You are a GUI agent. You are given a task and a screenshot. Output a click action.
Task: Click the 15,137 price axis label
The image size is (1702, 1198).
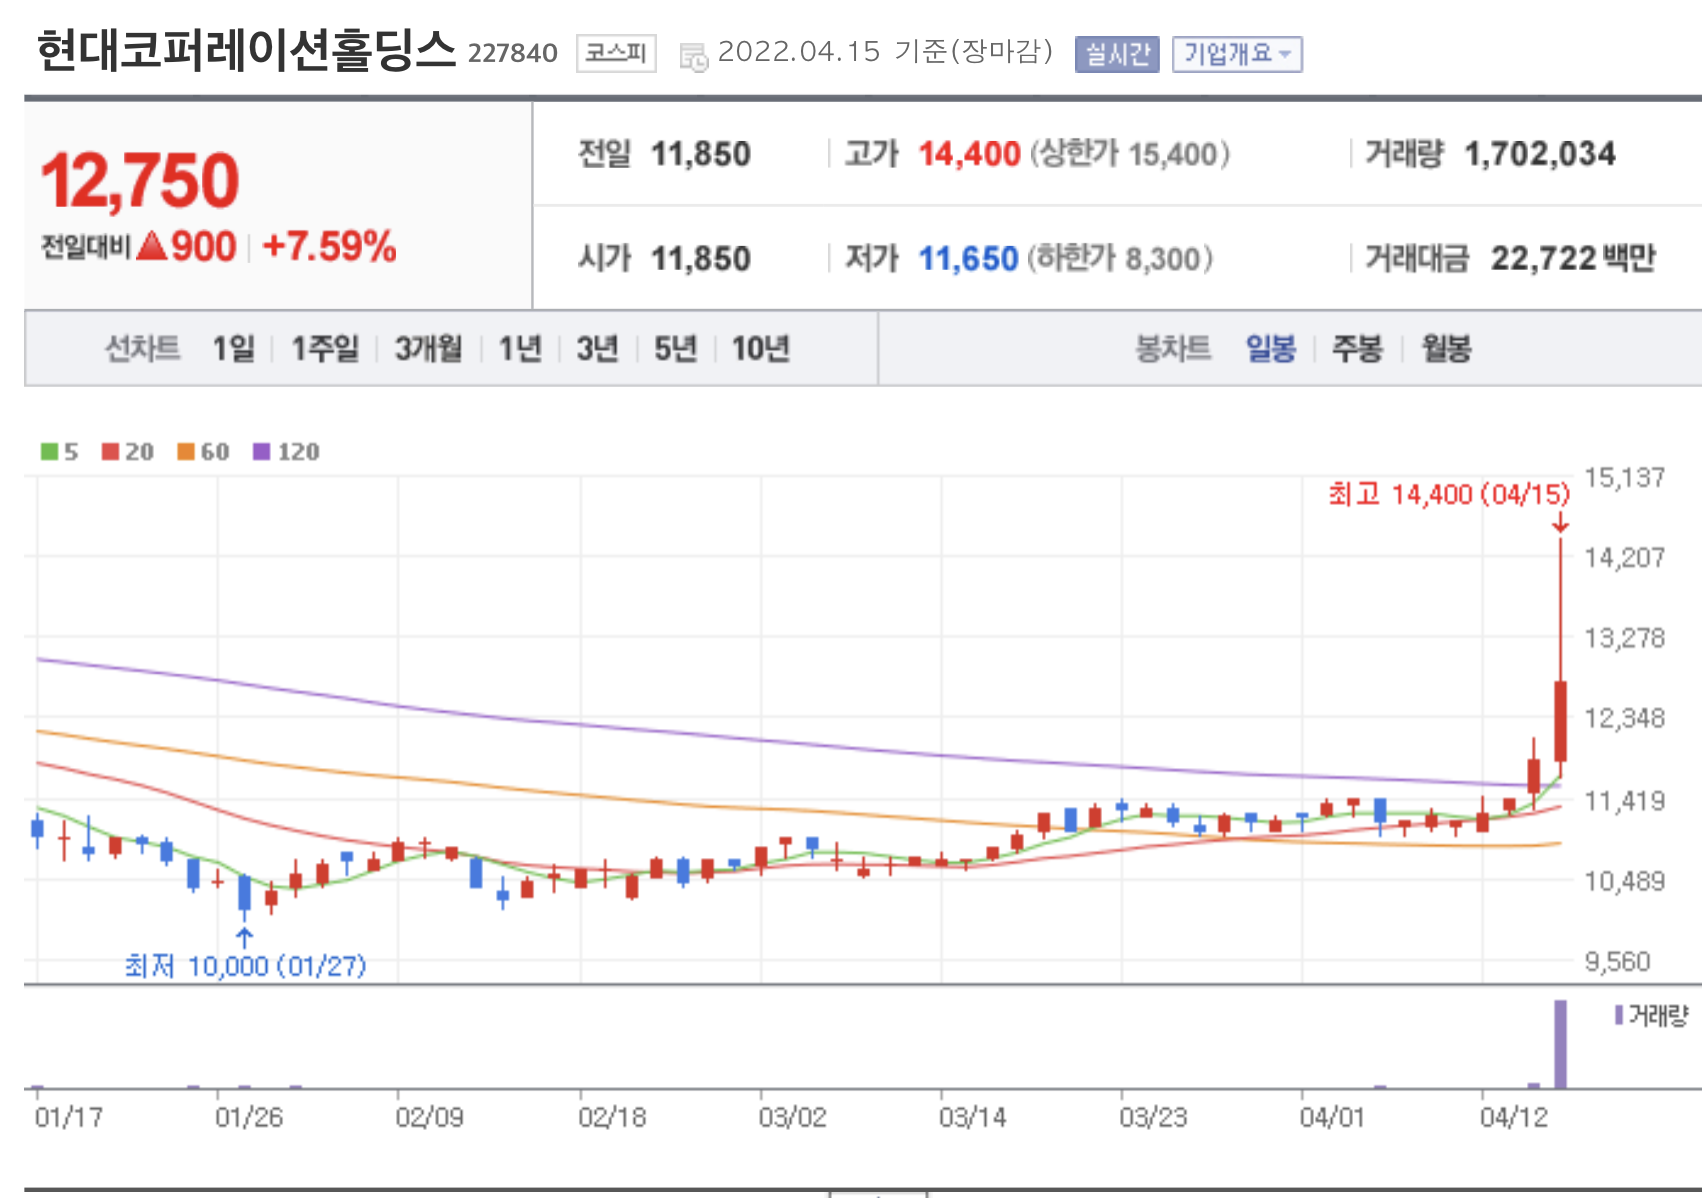pyautogui.click(x=1624, y=478)
